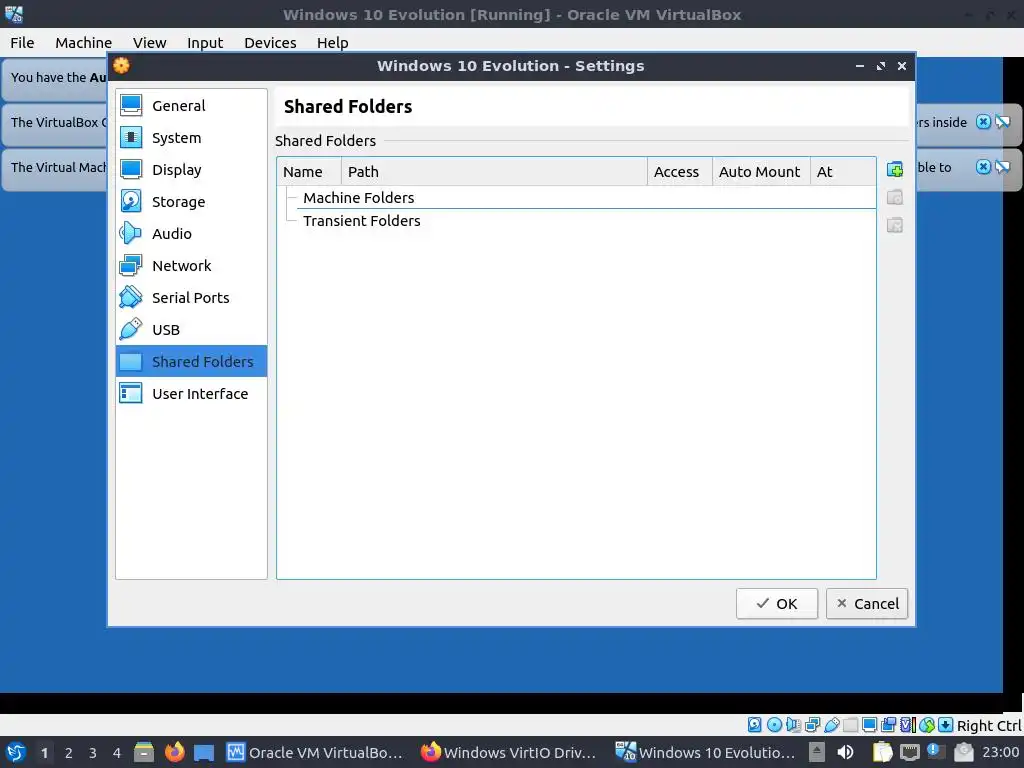The image size is (1024, 768).
Task: Open the volume control tray icon
Action: [845, 752]
